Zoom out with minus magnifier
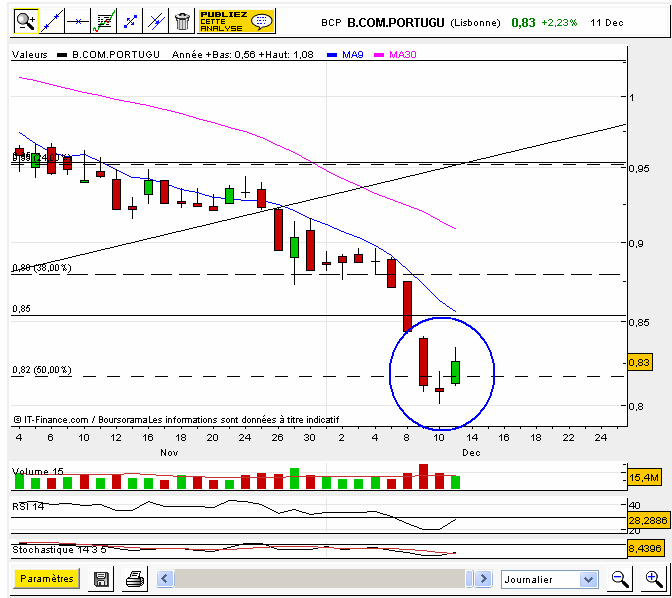The height and width of the screenshot is (598, 672). [620, 579]
